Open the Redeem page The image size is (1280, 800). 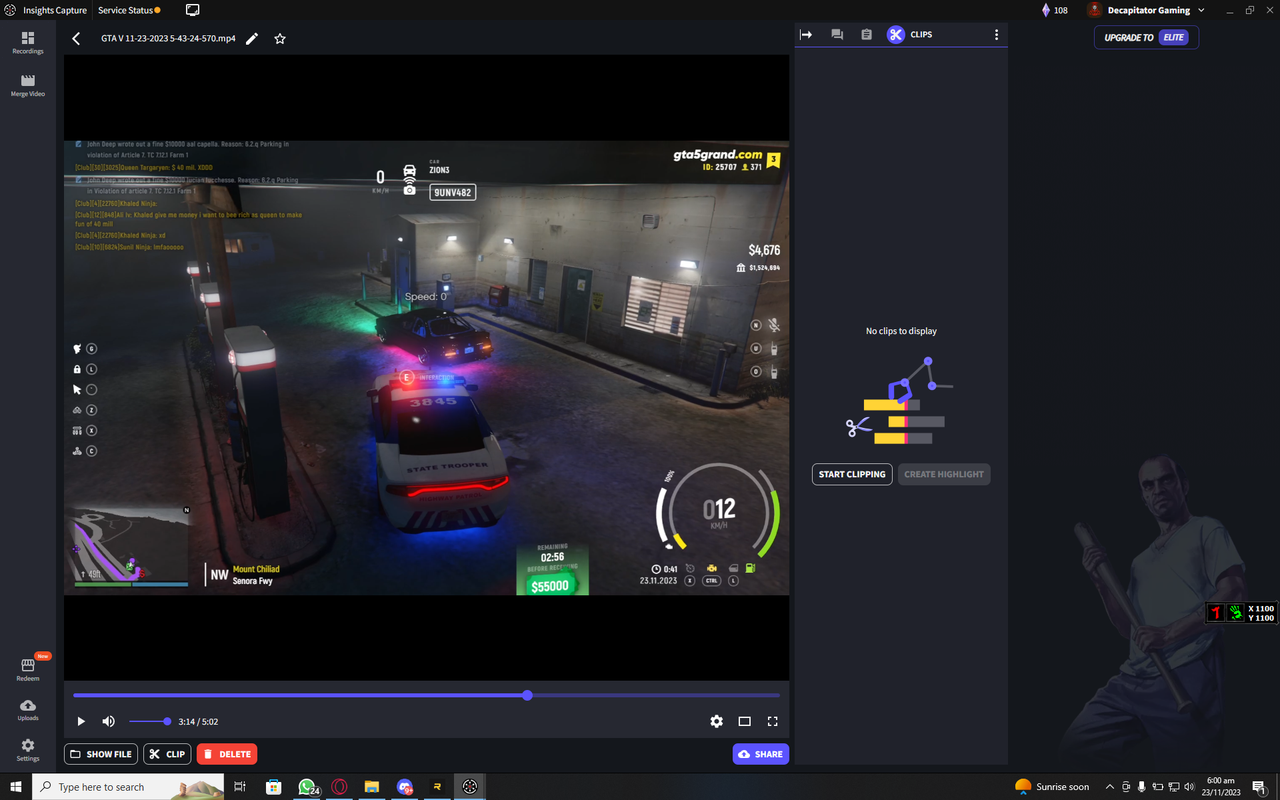(x=28, y=669)
